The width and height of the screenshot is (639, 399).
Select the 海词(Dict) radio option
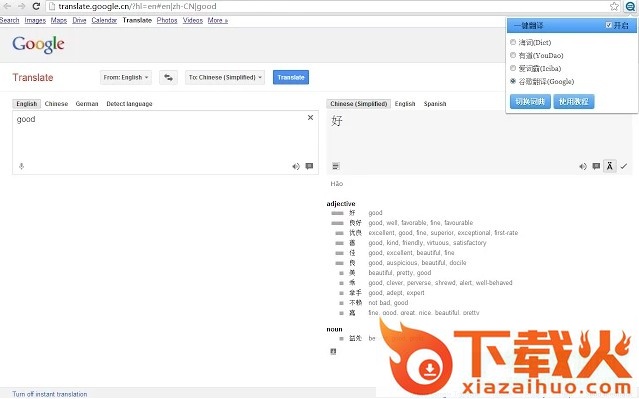pos(513,42)
